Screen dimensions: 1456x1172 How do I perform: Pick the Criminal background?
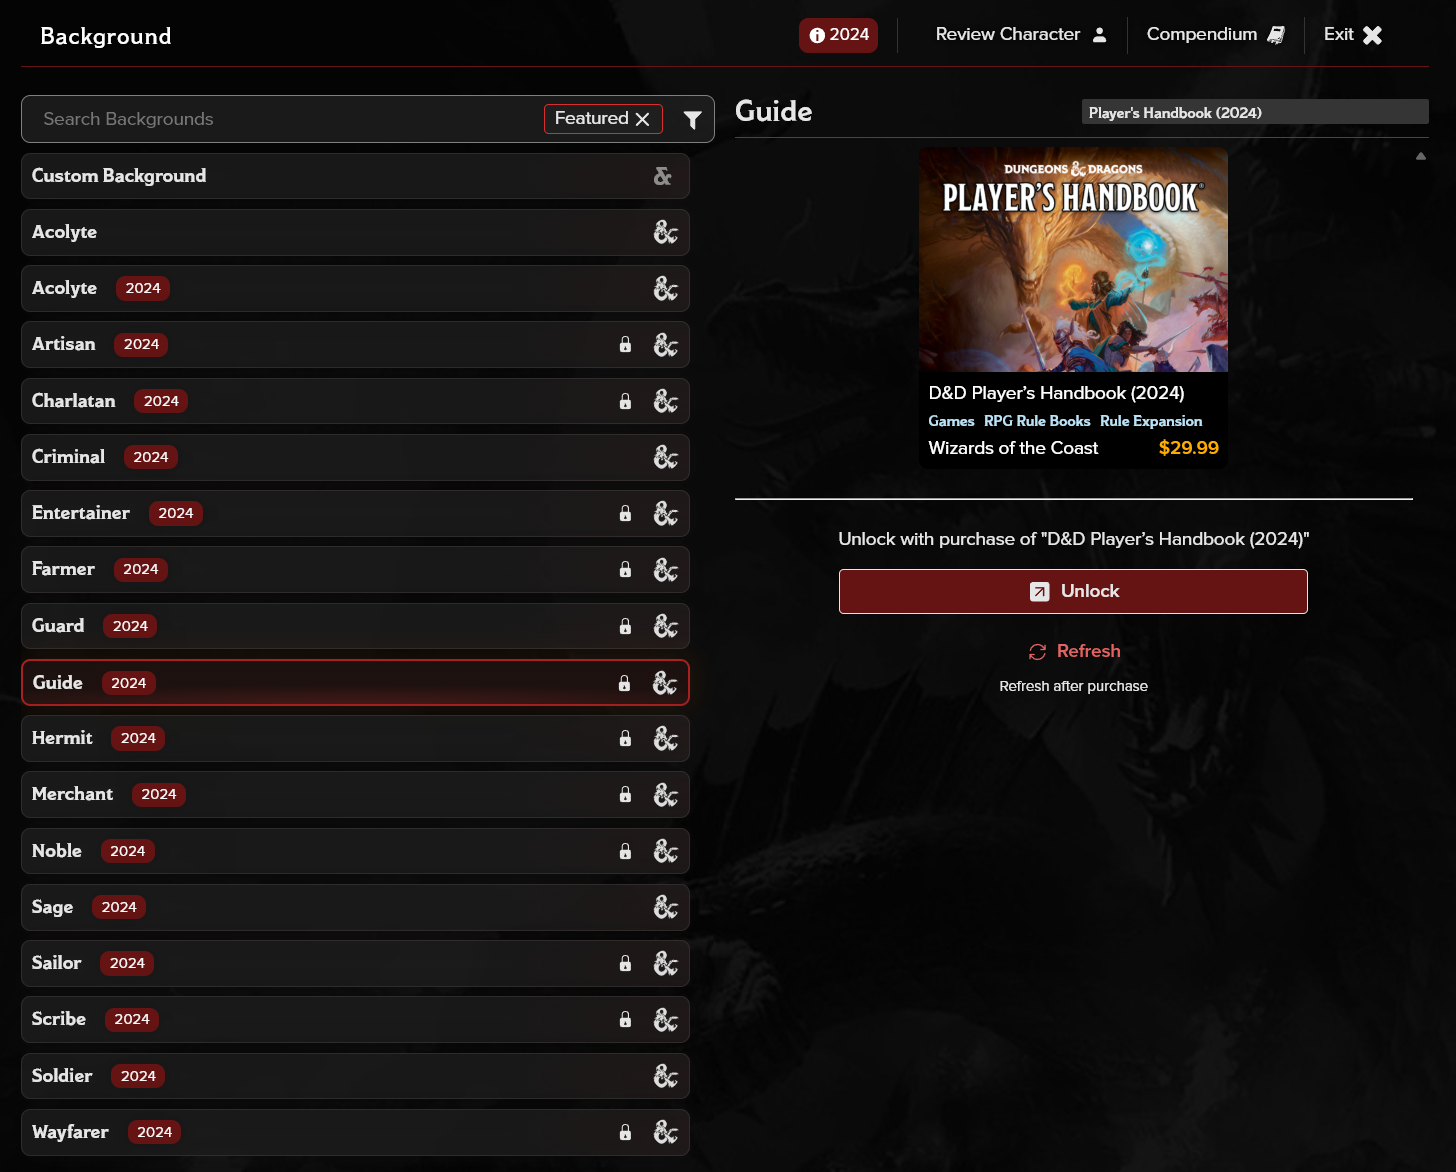point(355,457)
